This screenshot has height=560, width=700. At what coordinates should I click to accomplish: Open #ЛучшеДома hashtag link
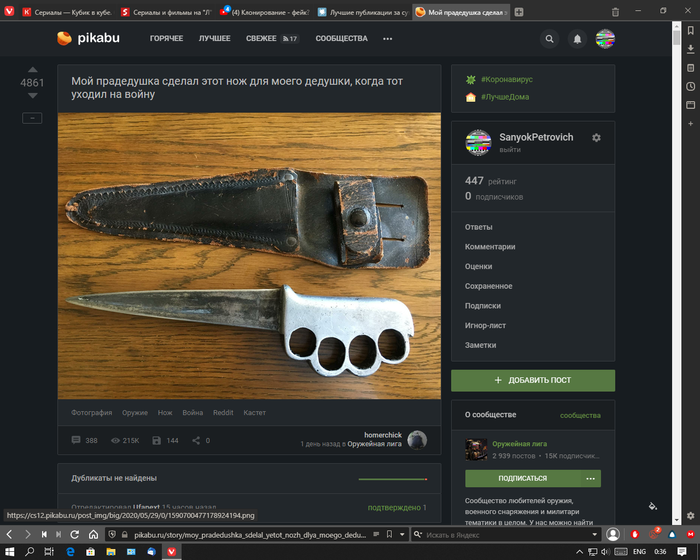[505, 97]
